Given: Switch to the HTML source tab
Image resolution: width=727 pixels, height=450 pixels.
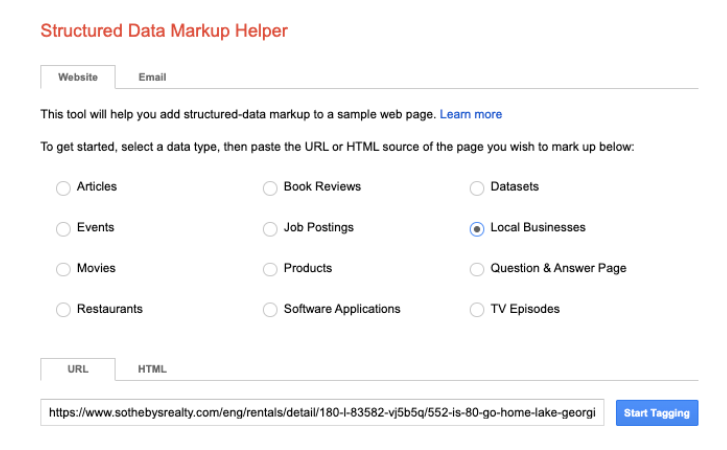Looking at the screenshot, I should pos(152,369).
